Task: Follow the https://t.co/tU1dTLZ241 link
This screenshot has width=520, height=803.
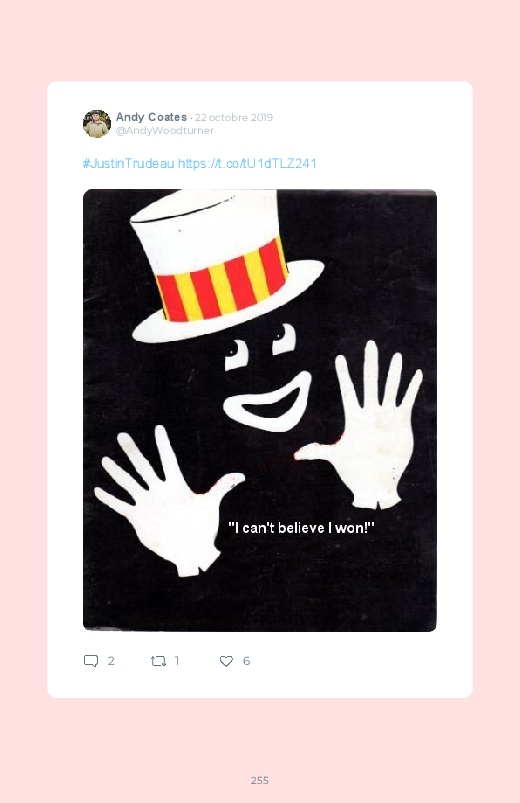Action: [x=247, y=163]
